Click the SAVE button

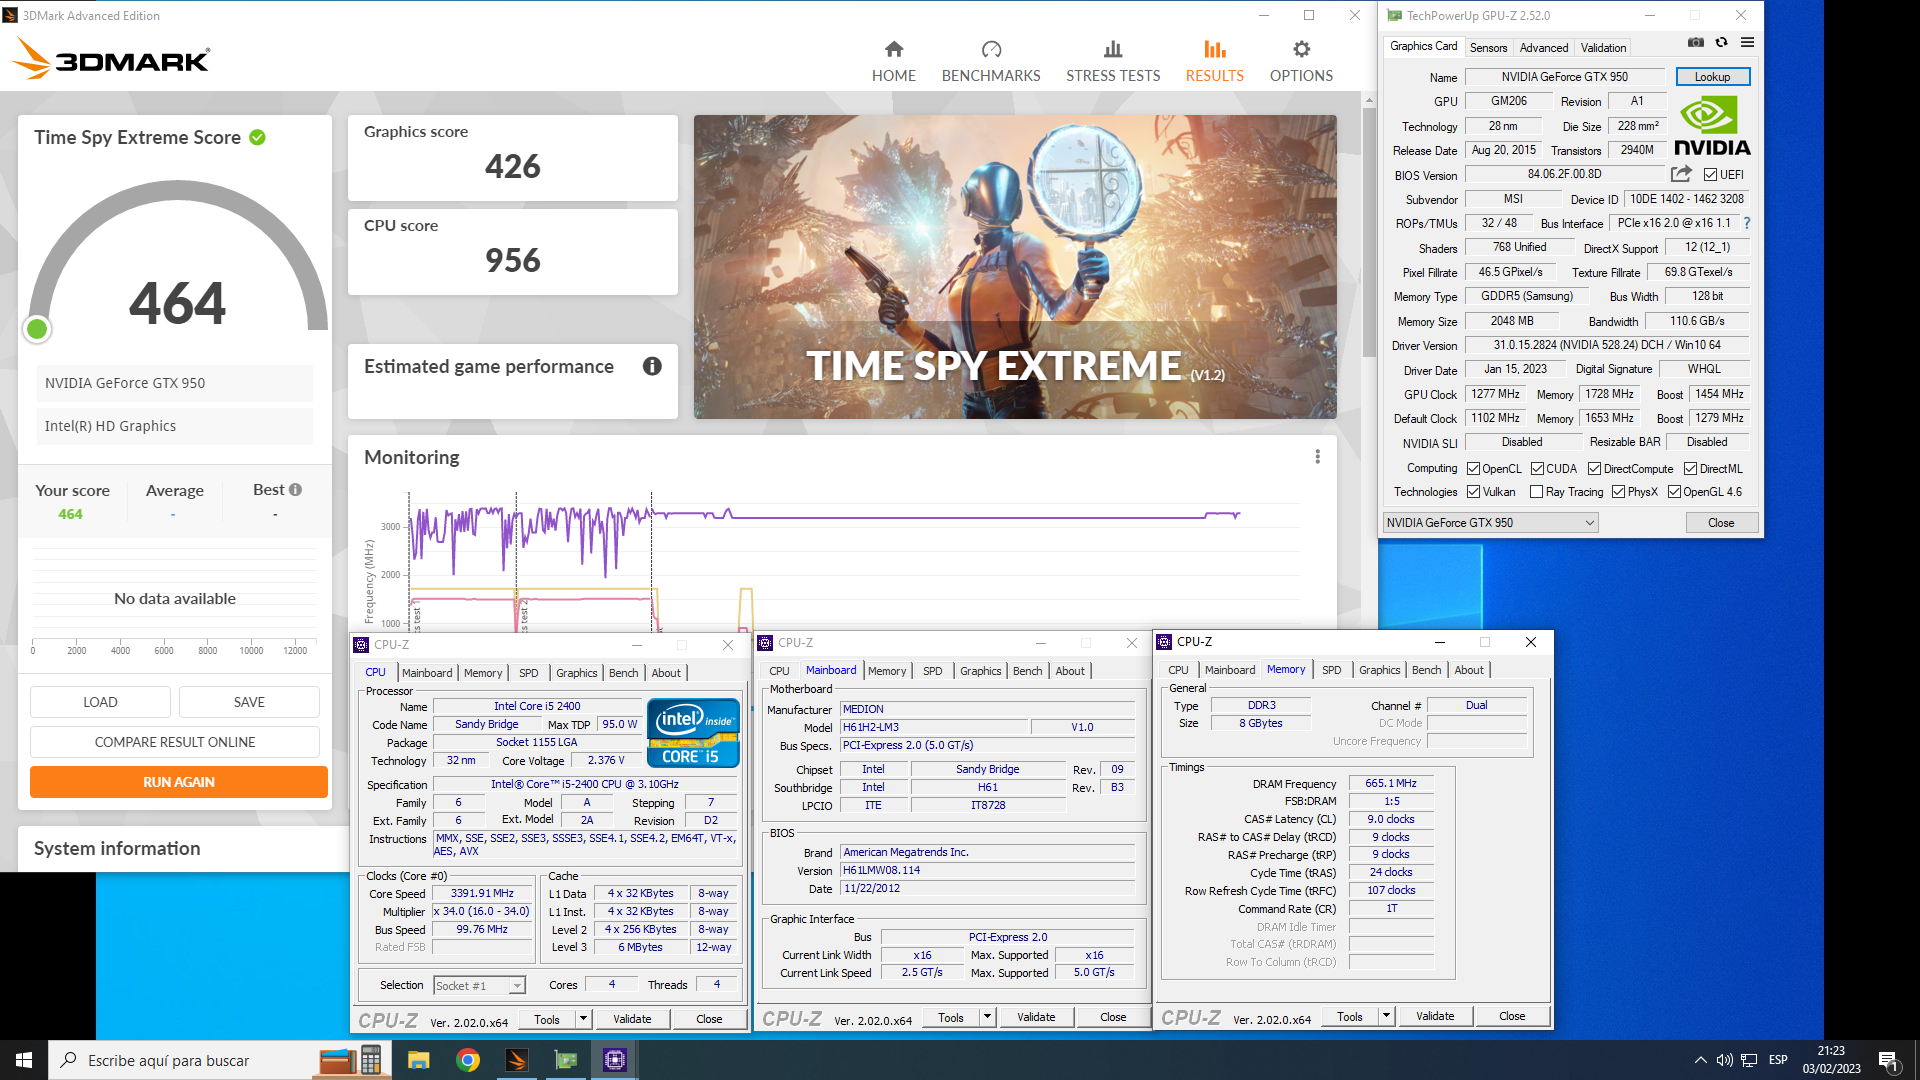(x=249, y=702)
